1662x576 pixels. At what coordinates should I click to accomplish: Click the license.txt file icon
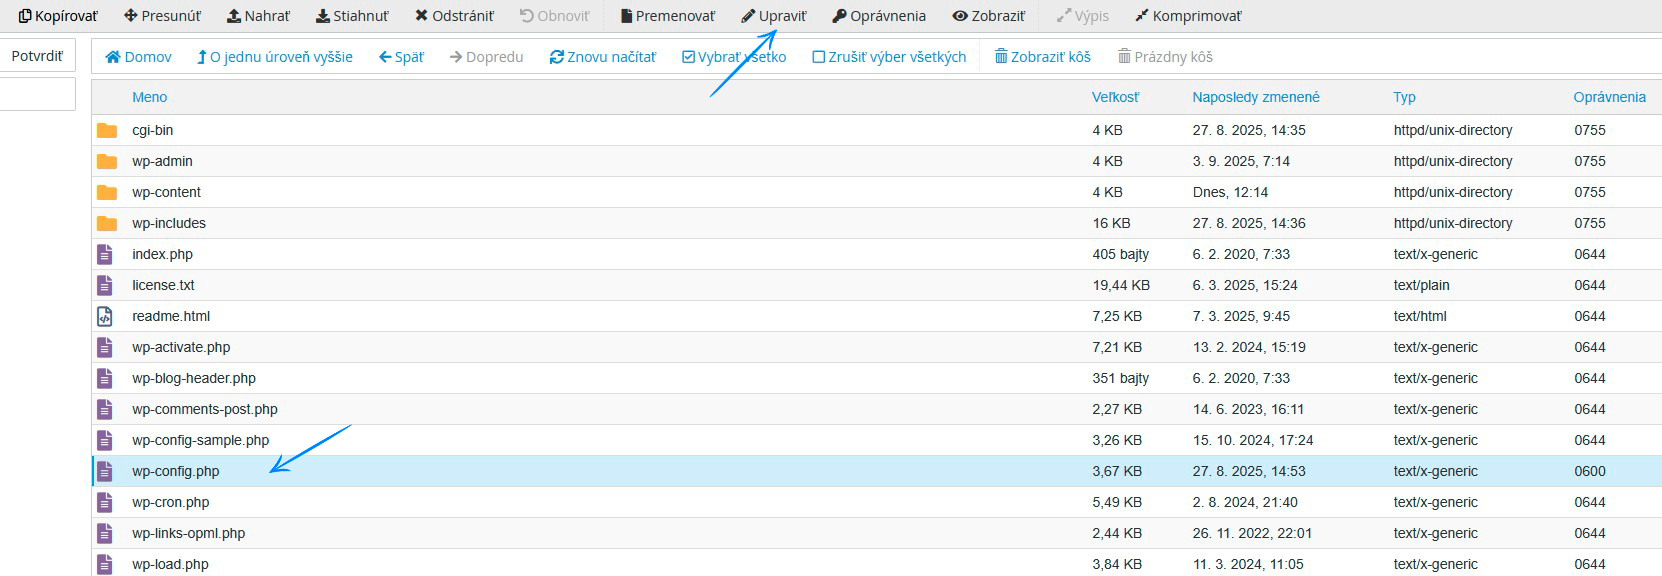(105, 285)
